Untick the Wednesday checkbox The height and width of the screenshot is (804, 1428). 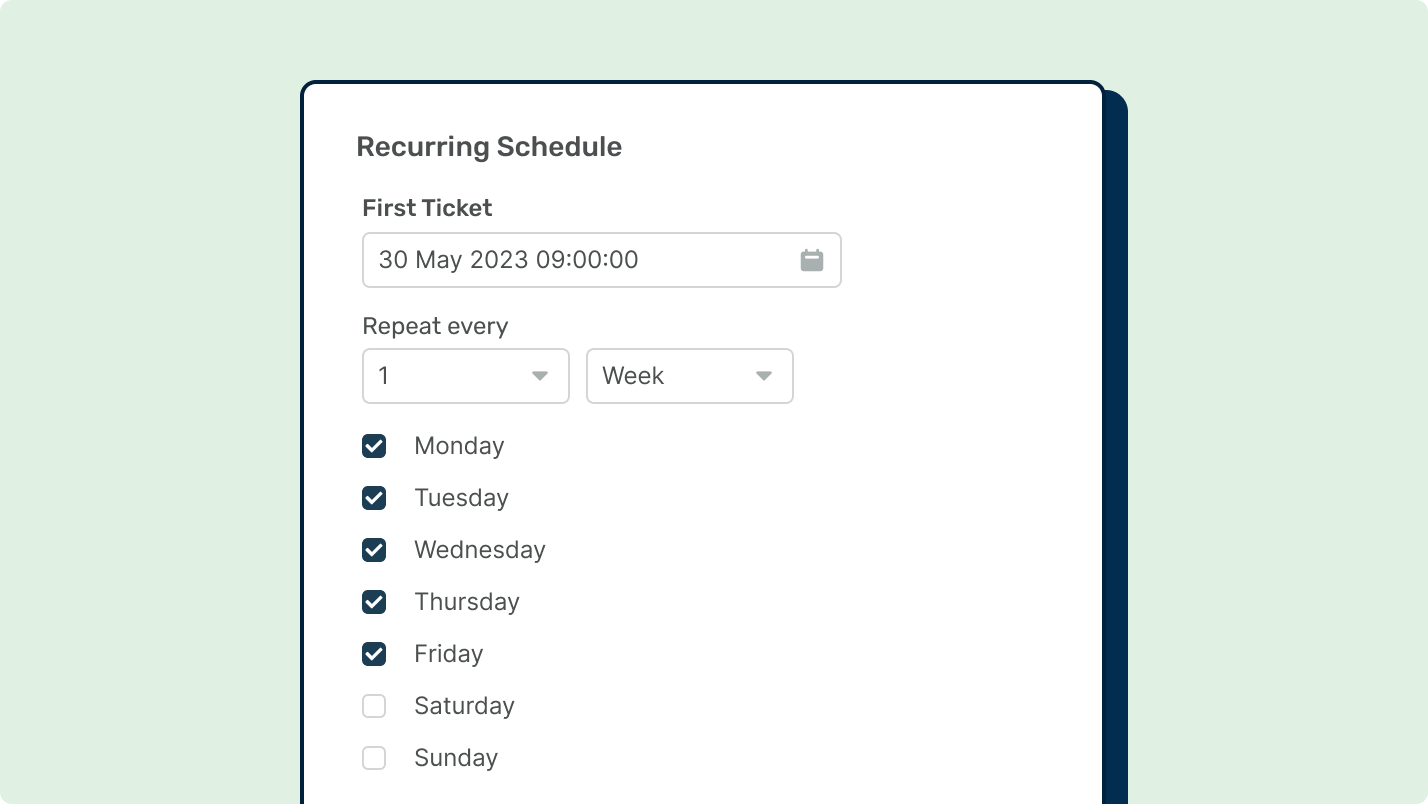point(374,550)
